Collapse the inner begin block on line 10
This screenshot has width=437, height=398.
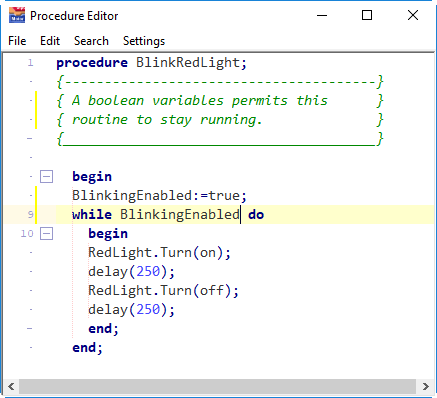point(46,233)
